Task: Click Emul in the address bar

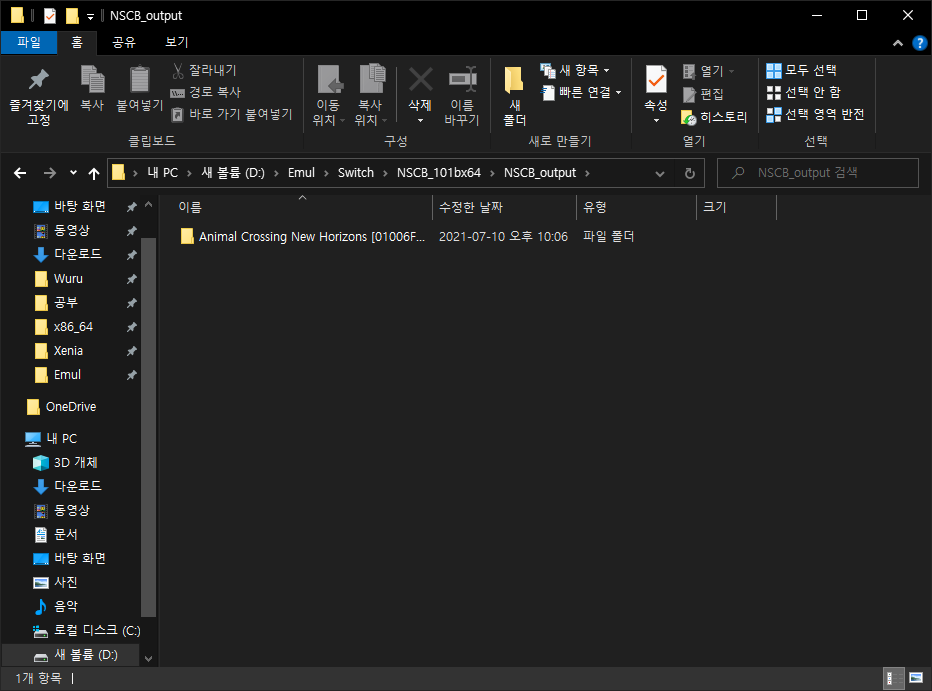Action: click(301, 173)
